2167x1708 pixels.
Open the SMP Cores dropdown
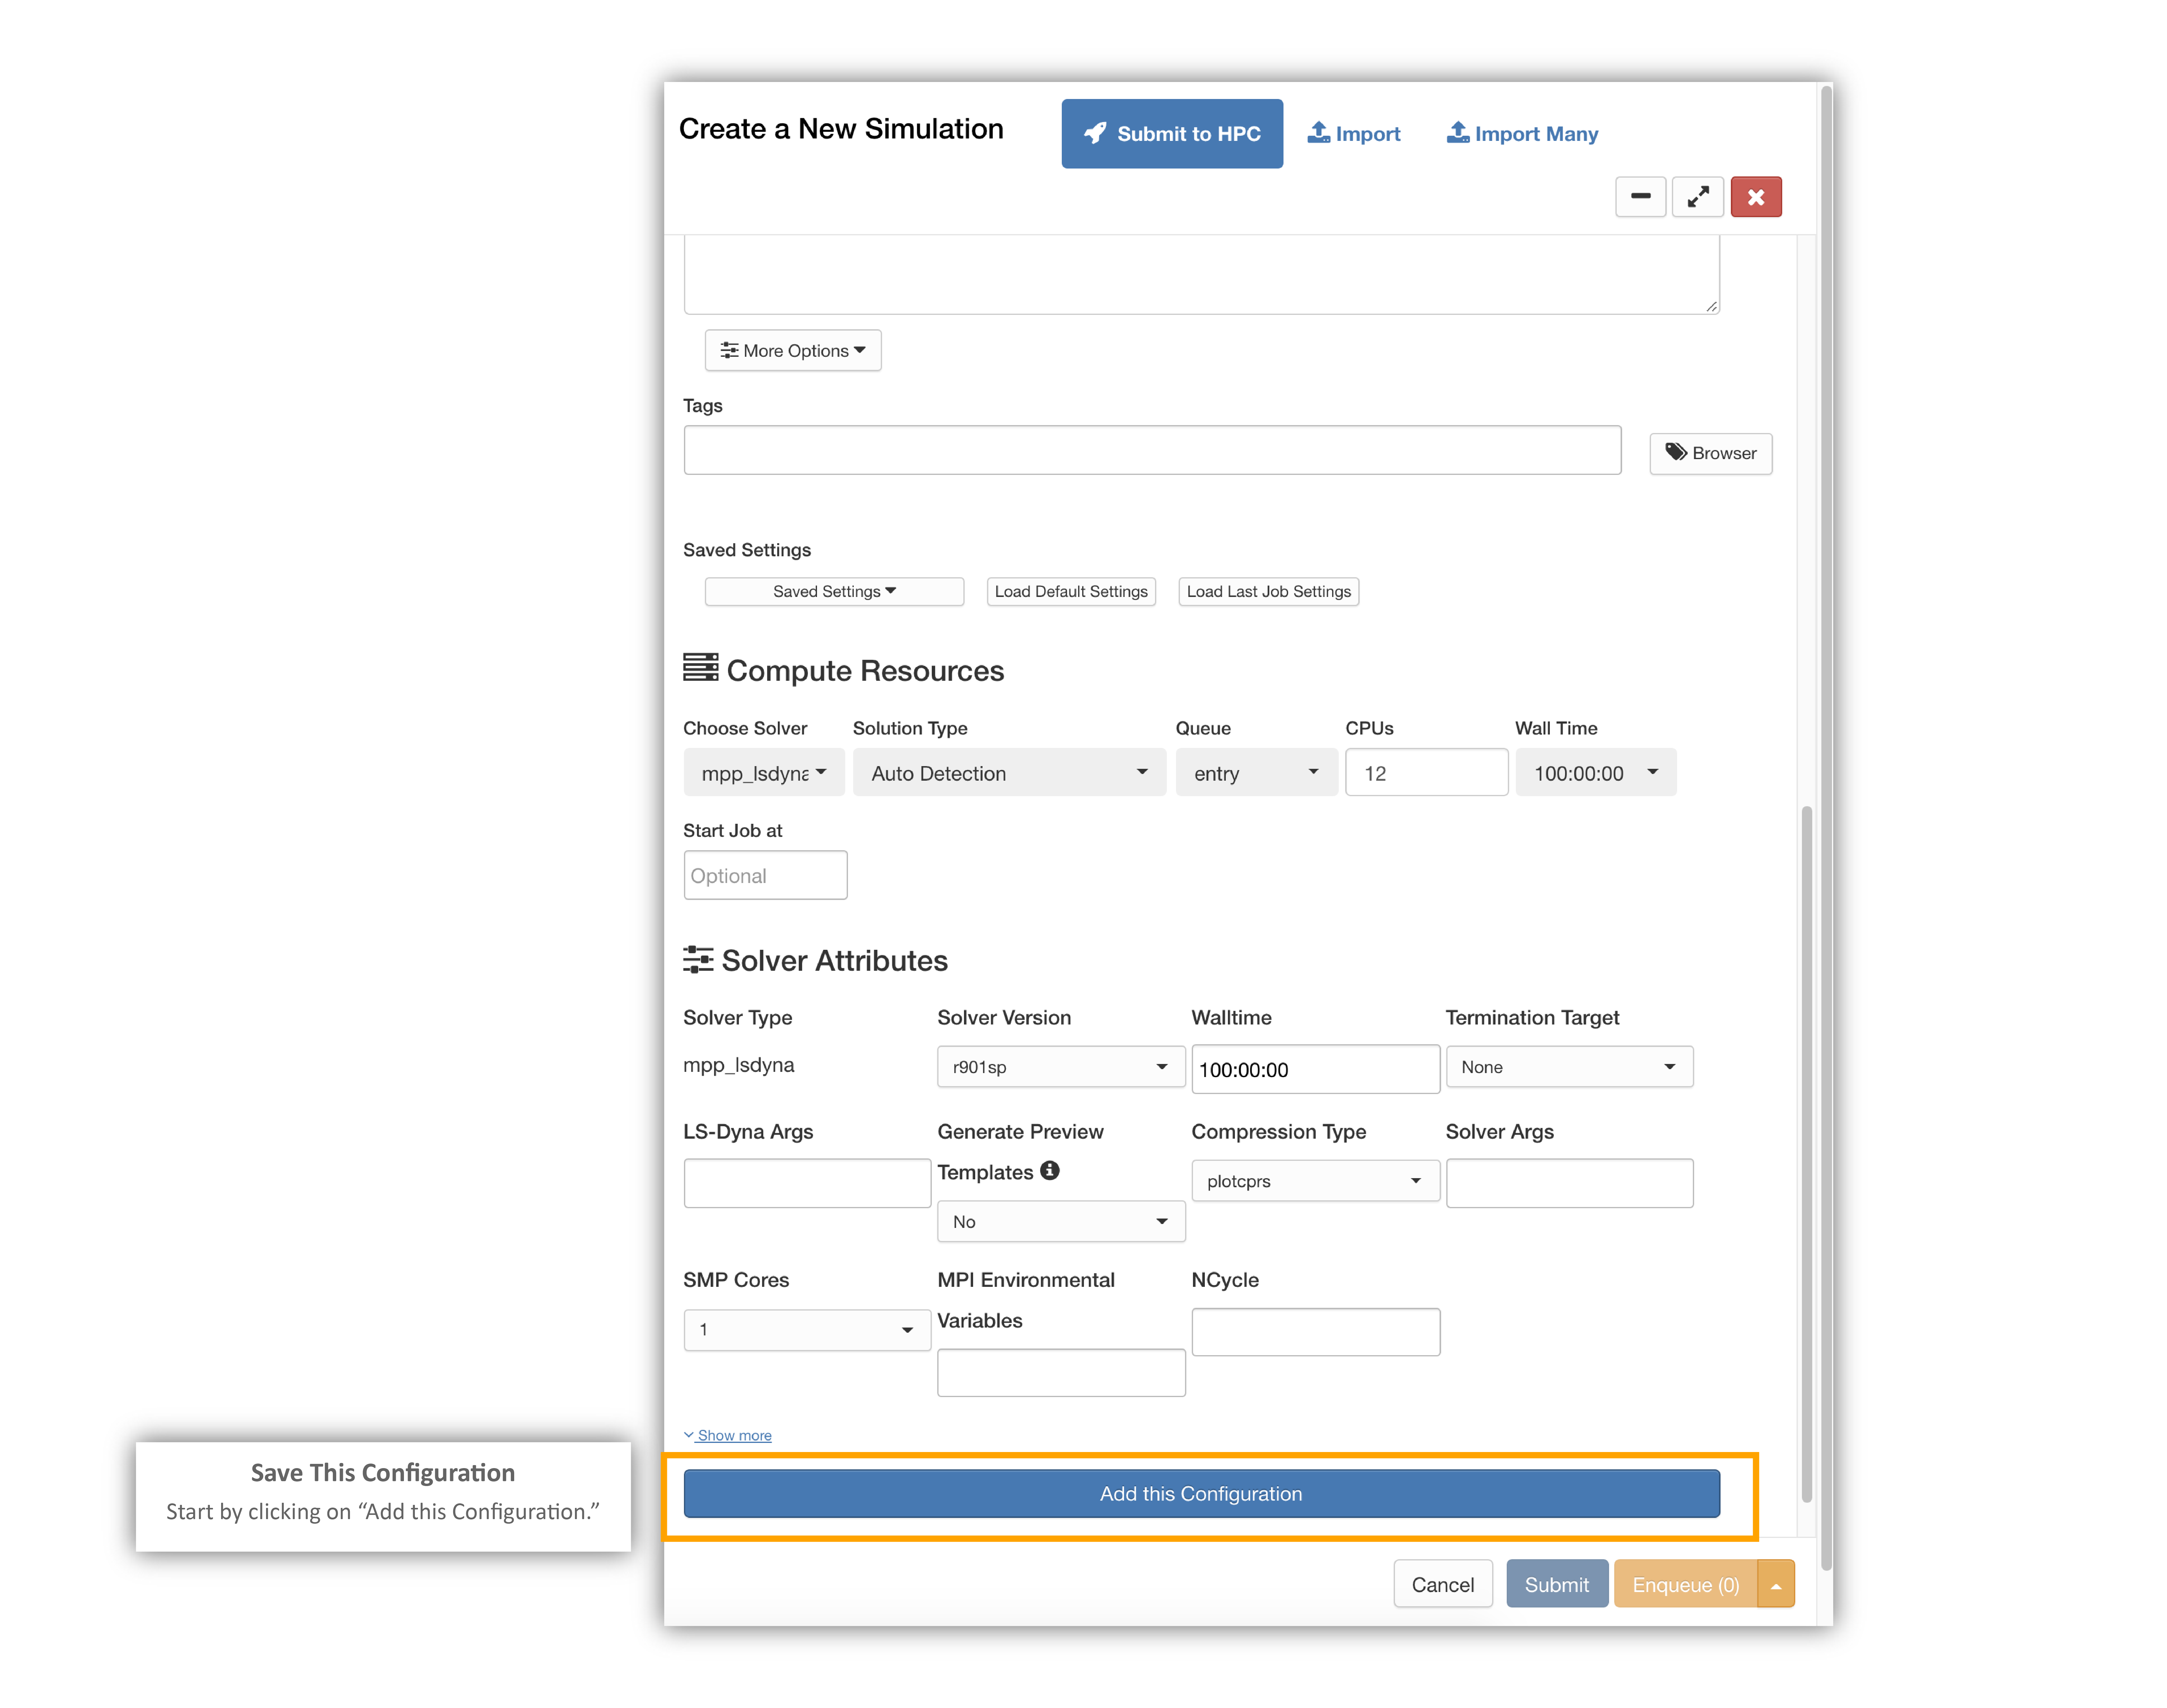[807, 1330]
